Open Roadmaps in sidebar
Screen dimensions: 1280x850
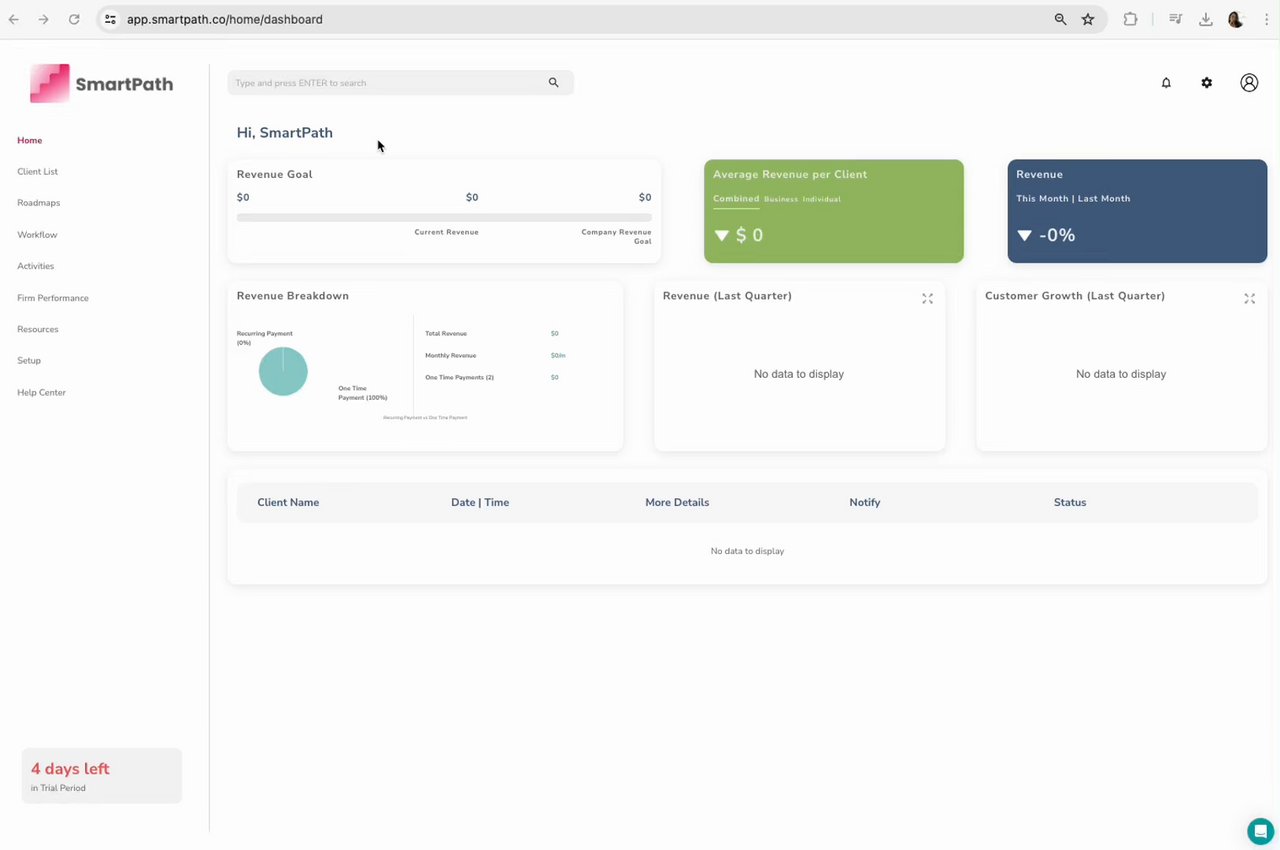click(x=38, y=203)
